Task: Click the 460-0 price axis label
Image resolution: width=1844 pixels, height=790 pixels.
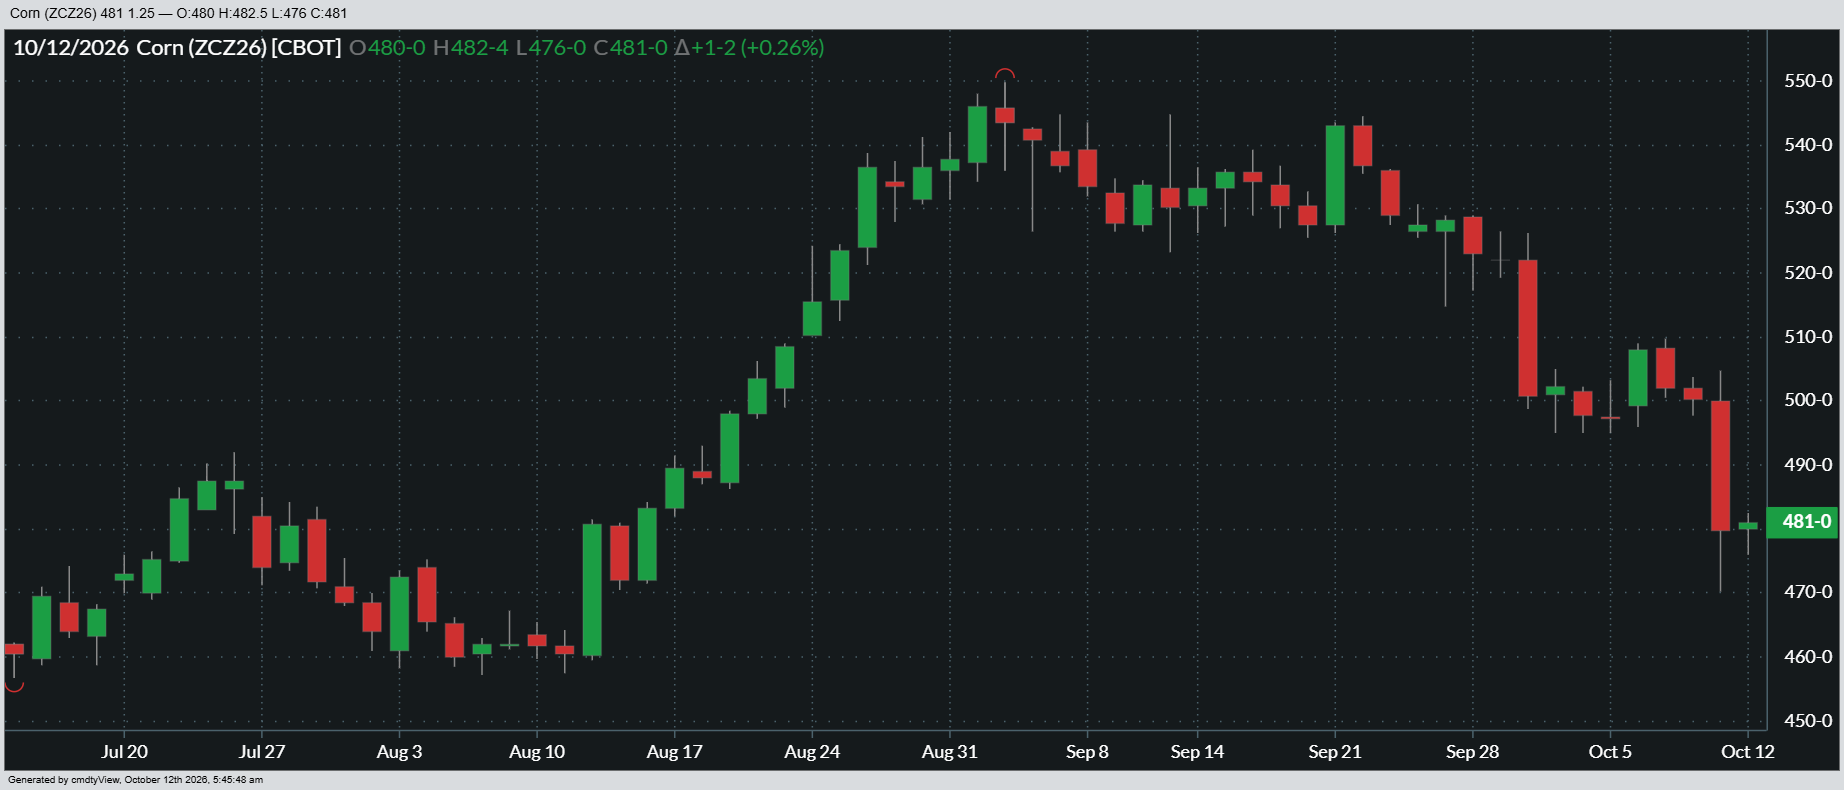Action: coord(1808,657)
